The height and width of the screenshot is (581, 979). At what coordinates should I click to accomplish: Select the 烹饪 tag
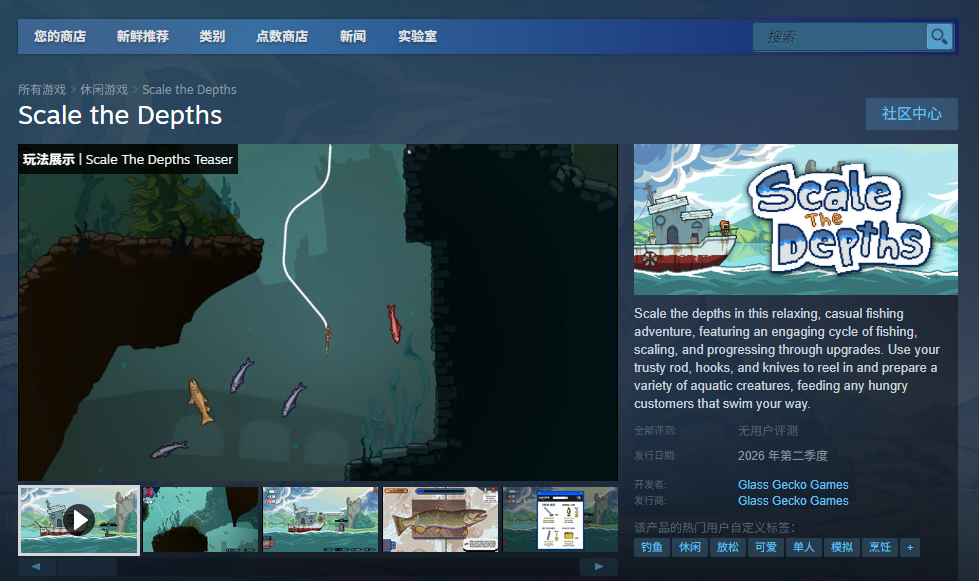click(x=880, y=547)
